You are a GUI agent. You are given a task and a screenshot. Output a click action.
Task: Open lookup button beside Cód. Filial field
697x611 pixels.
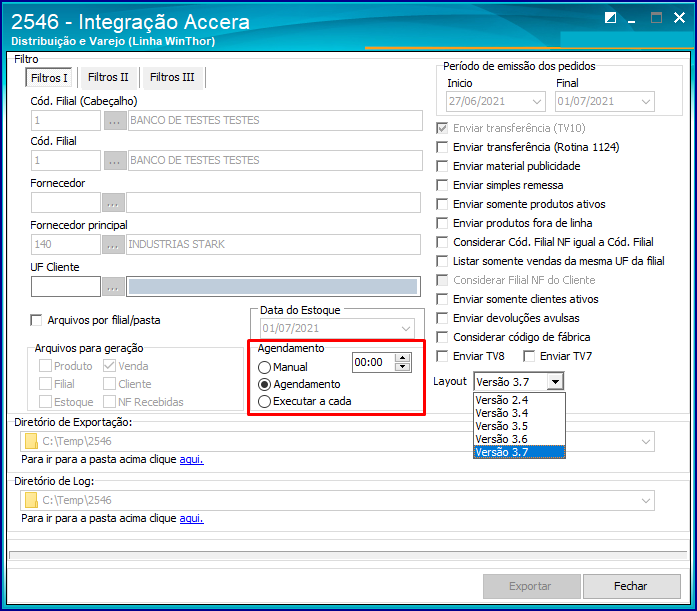coord(115,160)
